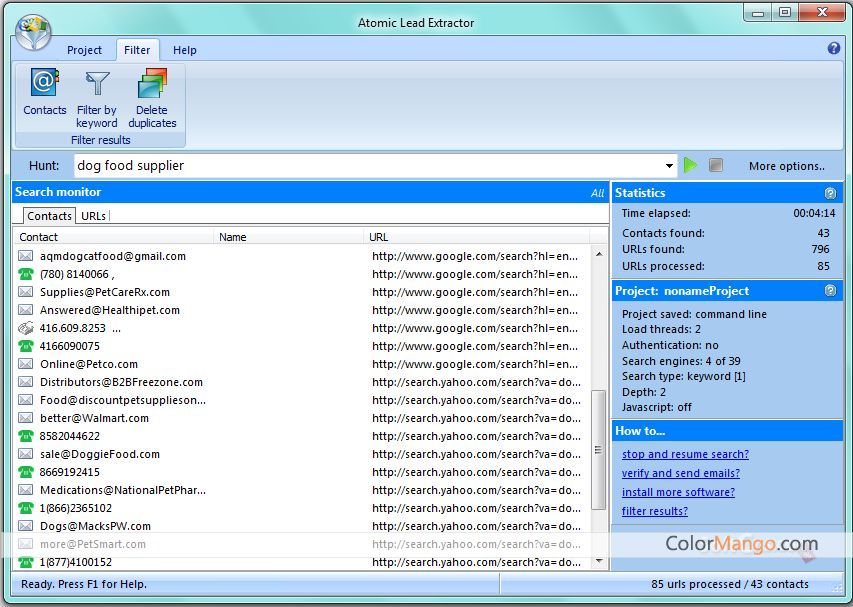Open the Contacts filter icon
853x607 pixels.
44,84
